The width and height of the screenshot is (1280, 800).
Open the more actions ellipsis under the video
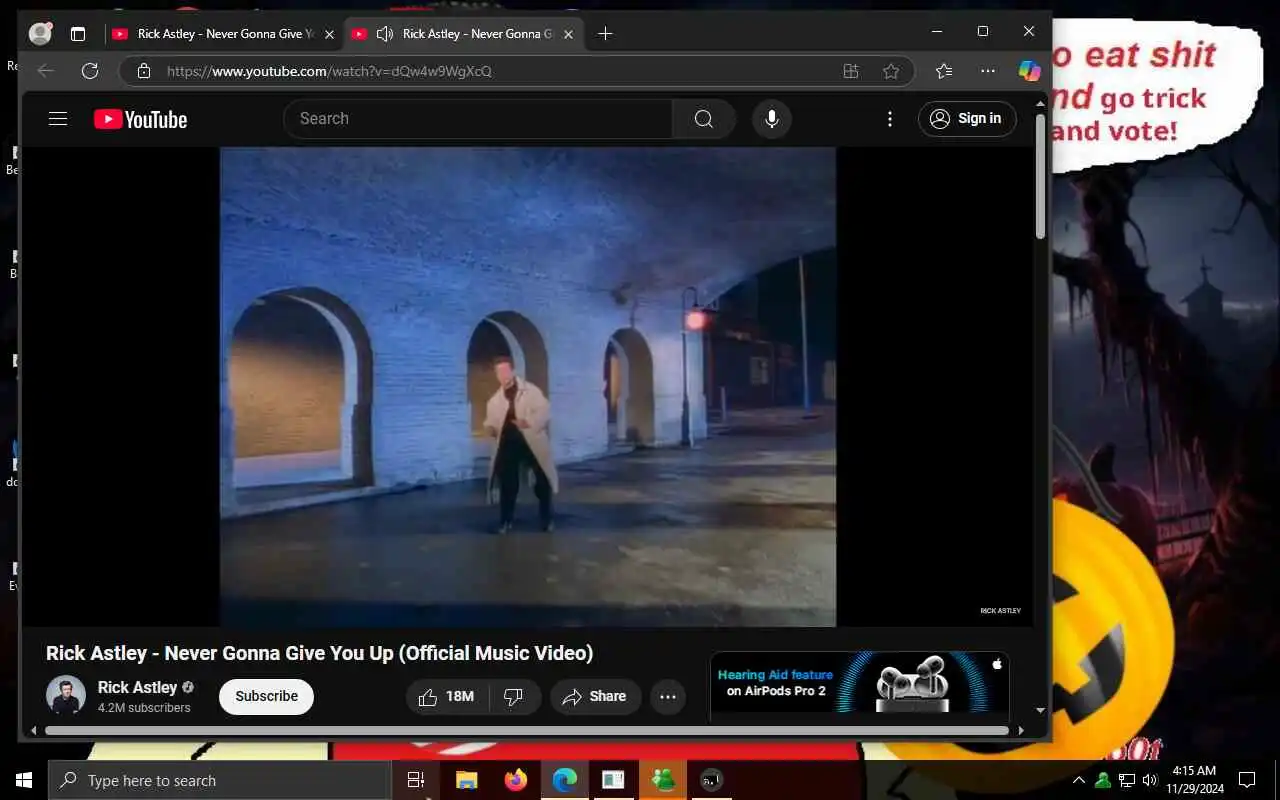[668, 697]
